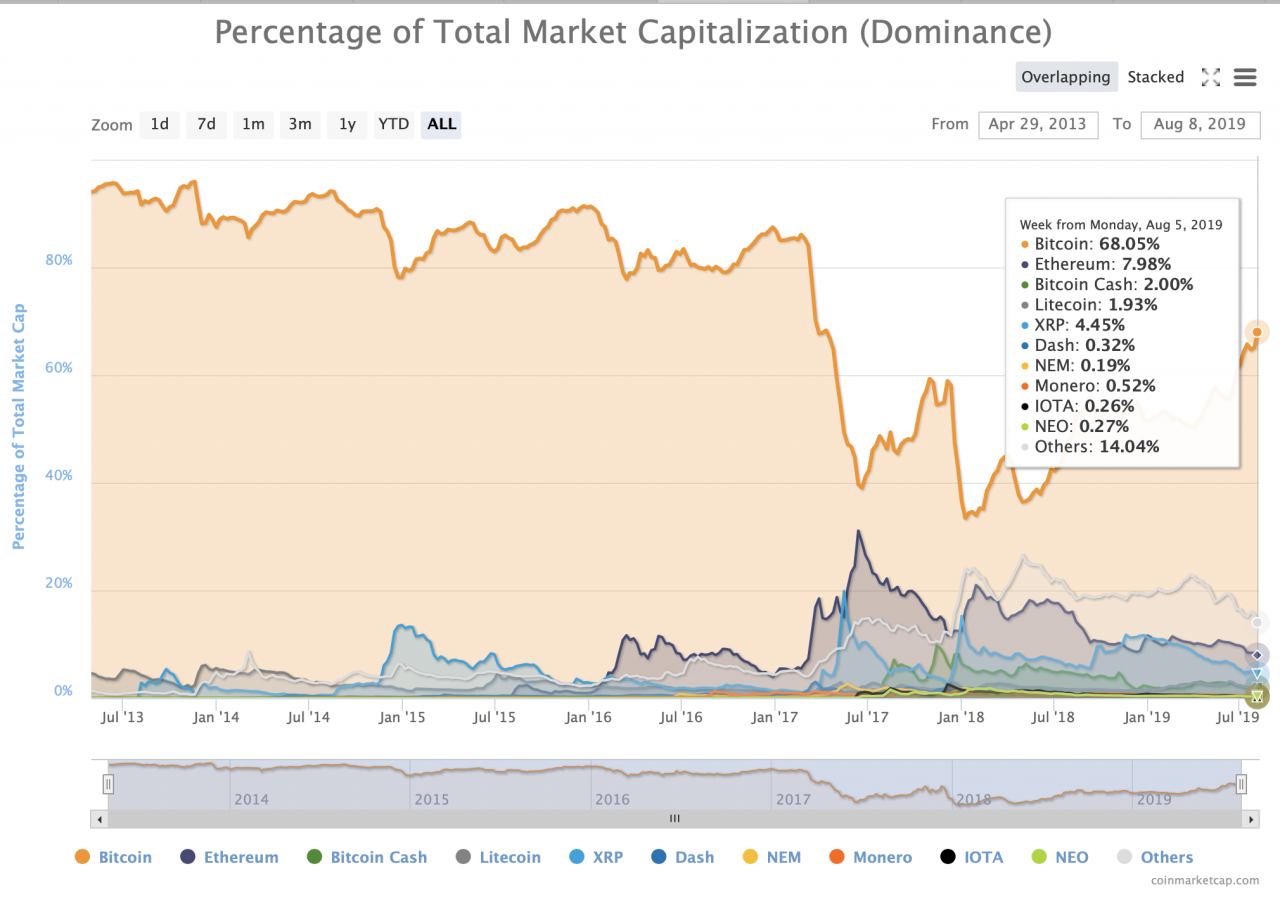Click the From date field Apr 29, 2013
Screen dimensions: 1280x897
point(1038,124)
